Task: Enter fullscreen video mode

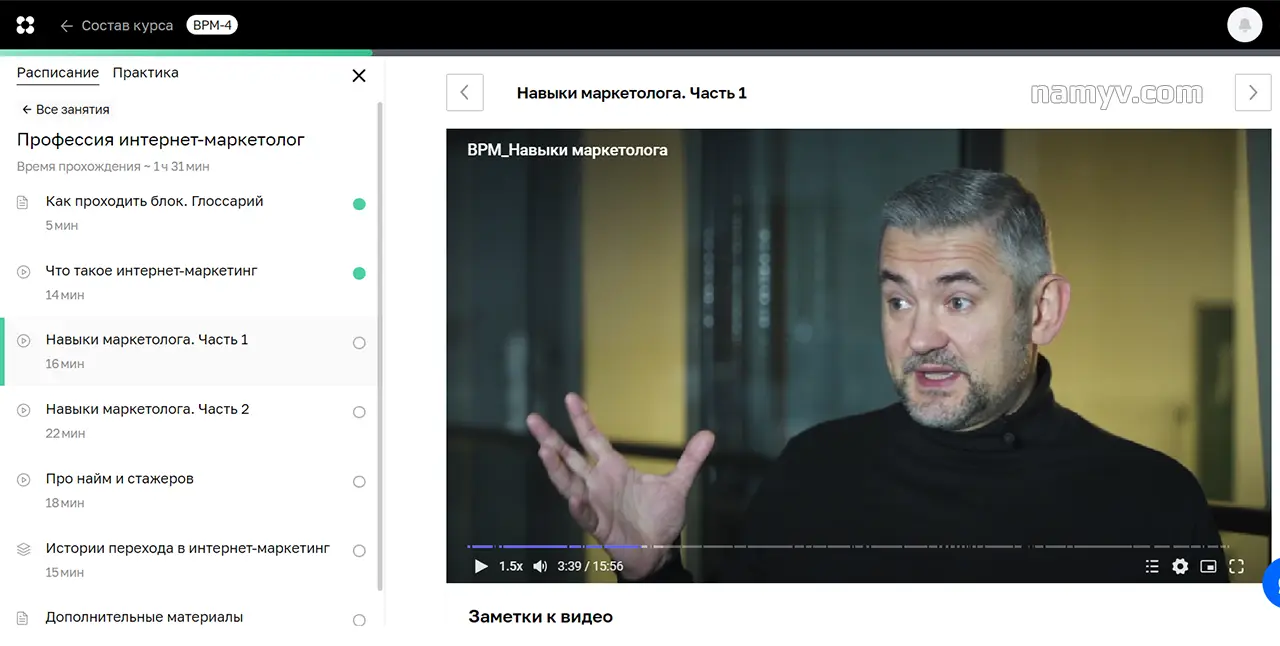Action: click(x=1237, y=566)
